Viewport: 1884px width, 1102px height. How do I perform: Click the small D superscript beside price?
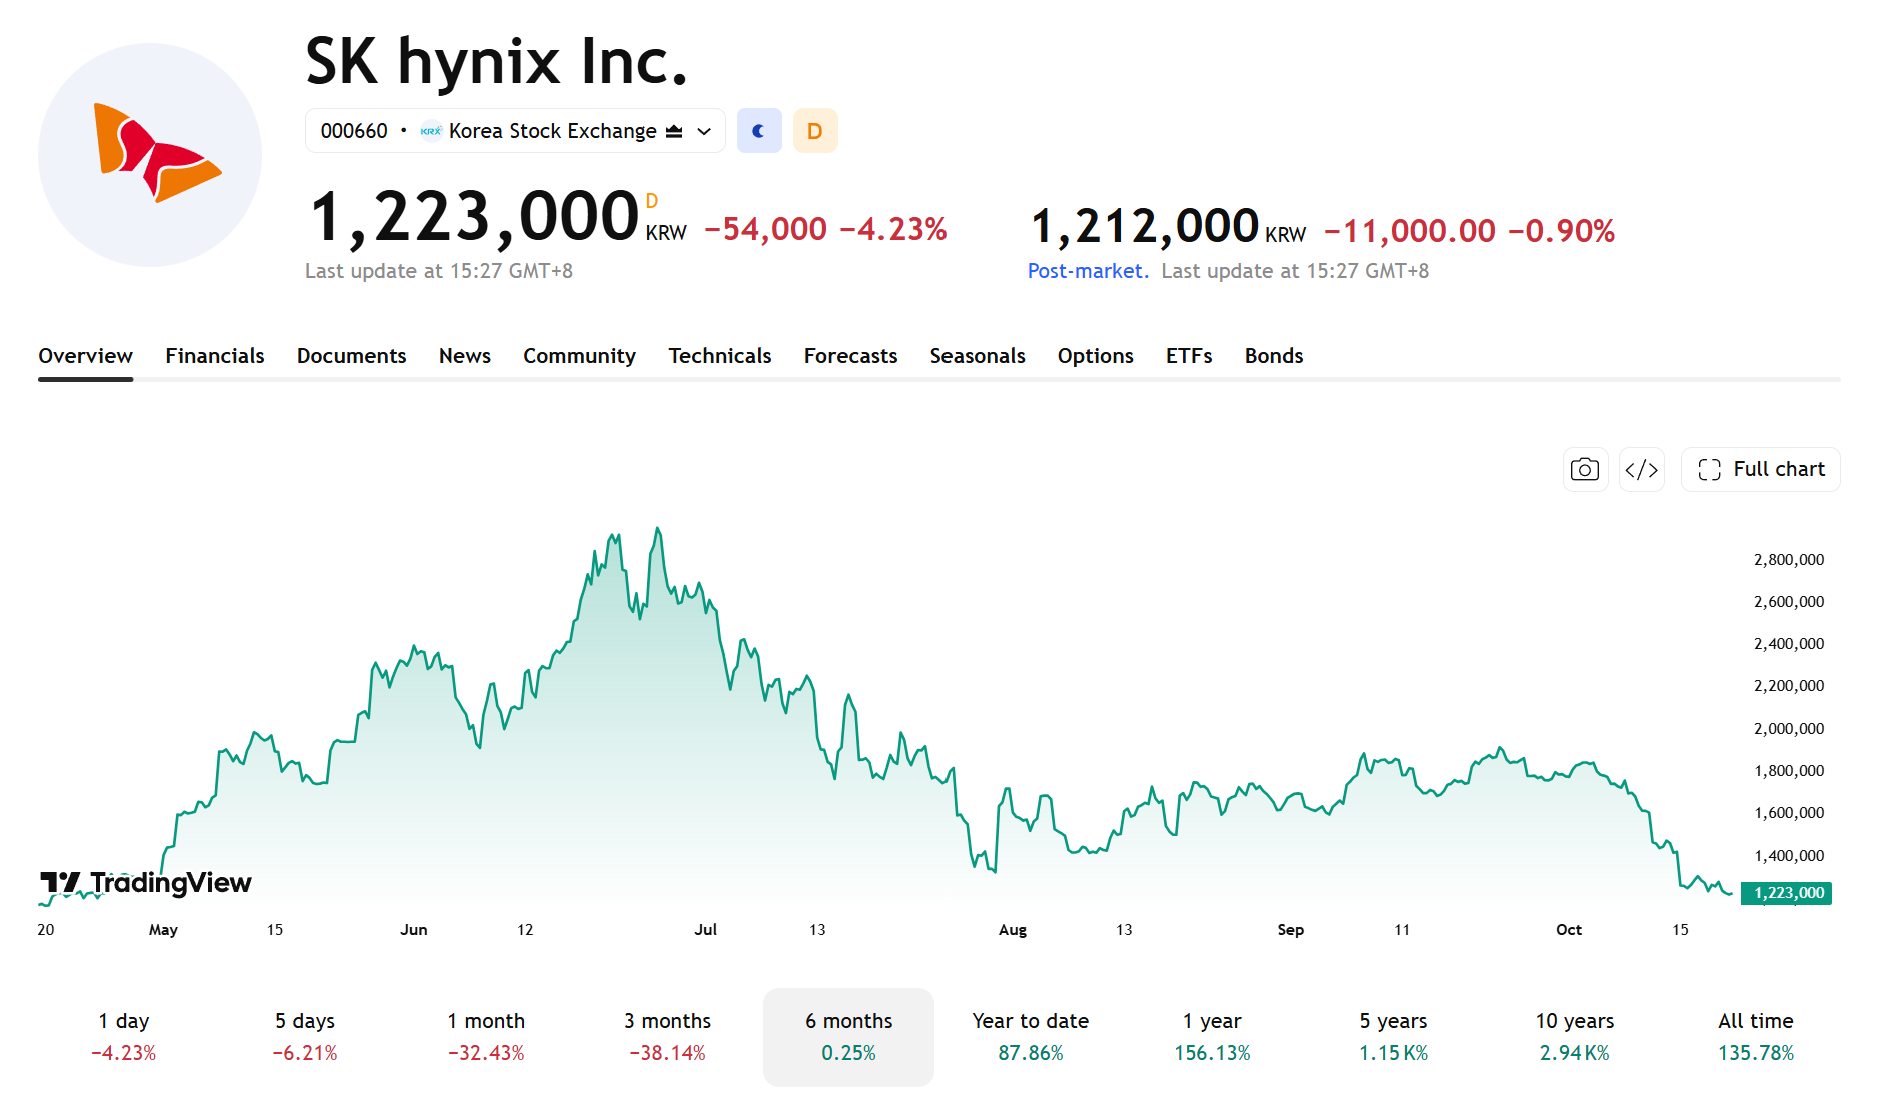652,201
